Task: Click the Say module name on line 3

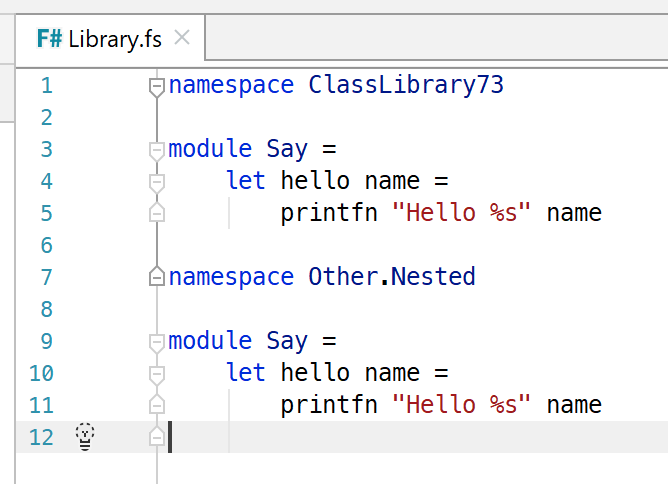Action: (287, 150)
